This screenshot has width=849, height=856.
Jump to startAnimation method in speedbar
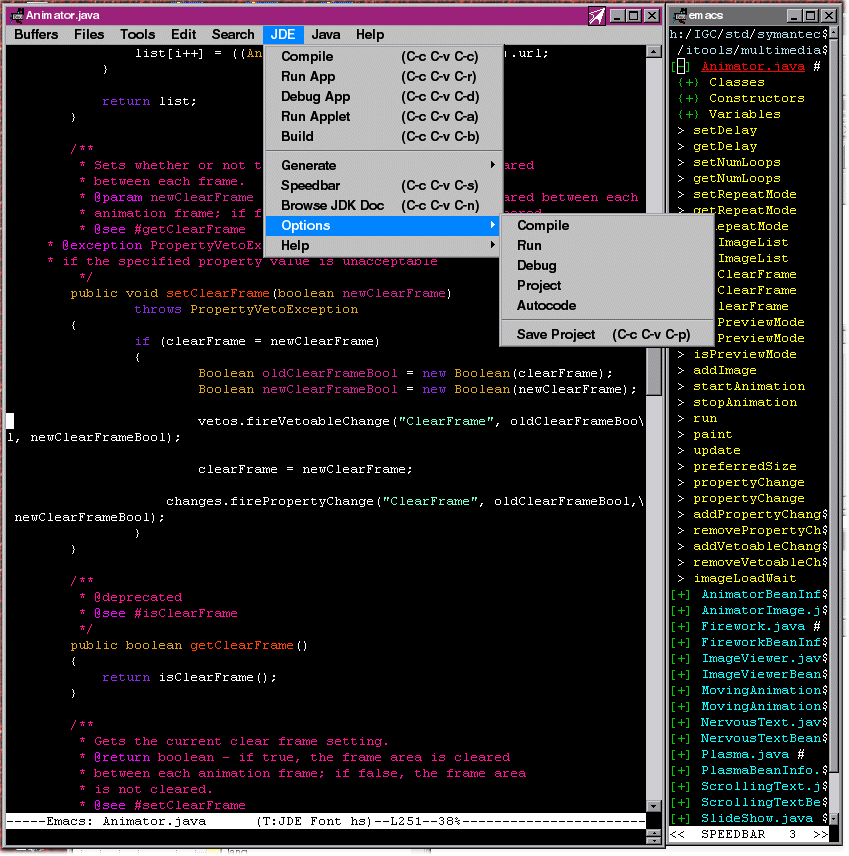pyautogui.click(x=748, y=387)
